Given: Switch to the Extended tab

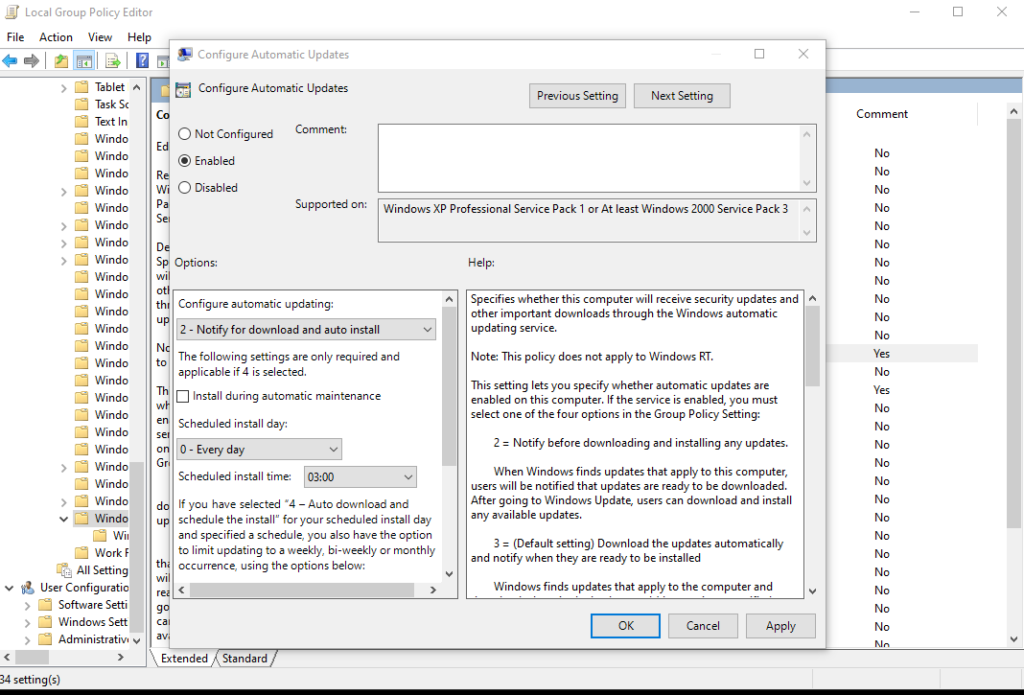Looking at the screenshot, I should point(184,658).
